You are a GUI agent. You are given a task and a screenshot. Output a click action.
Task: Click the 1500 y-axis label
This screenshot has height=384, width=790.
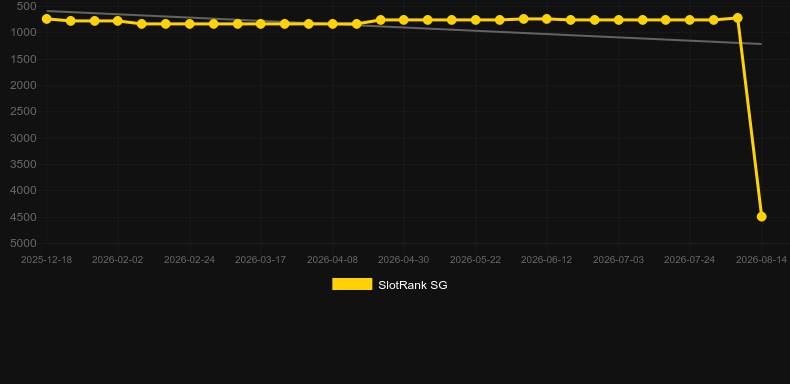tap(24, 59)
